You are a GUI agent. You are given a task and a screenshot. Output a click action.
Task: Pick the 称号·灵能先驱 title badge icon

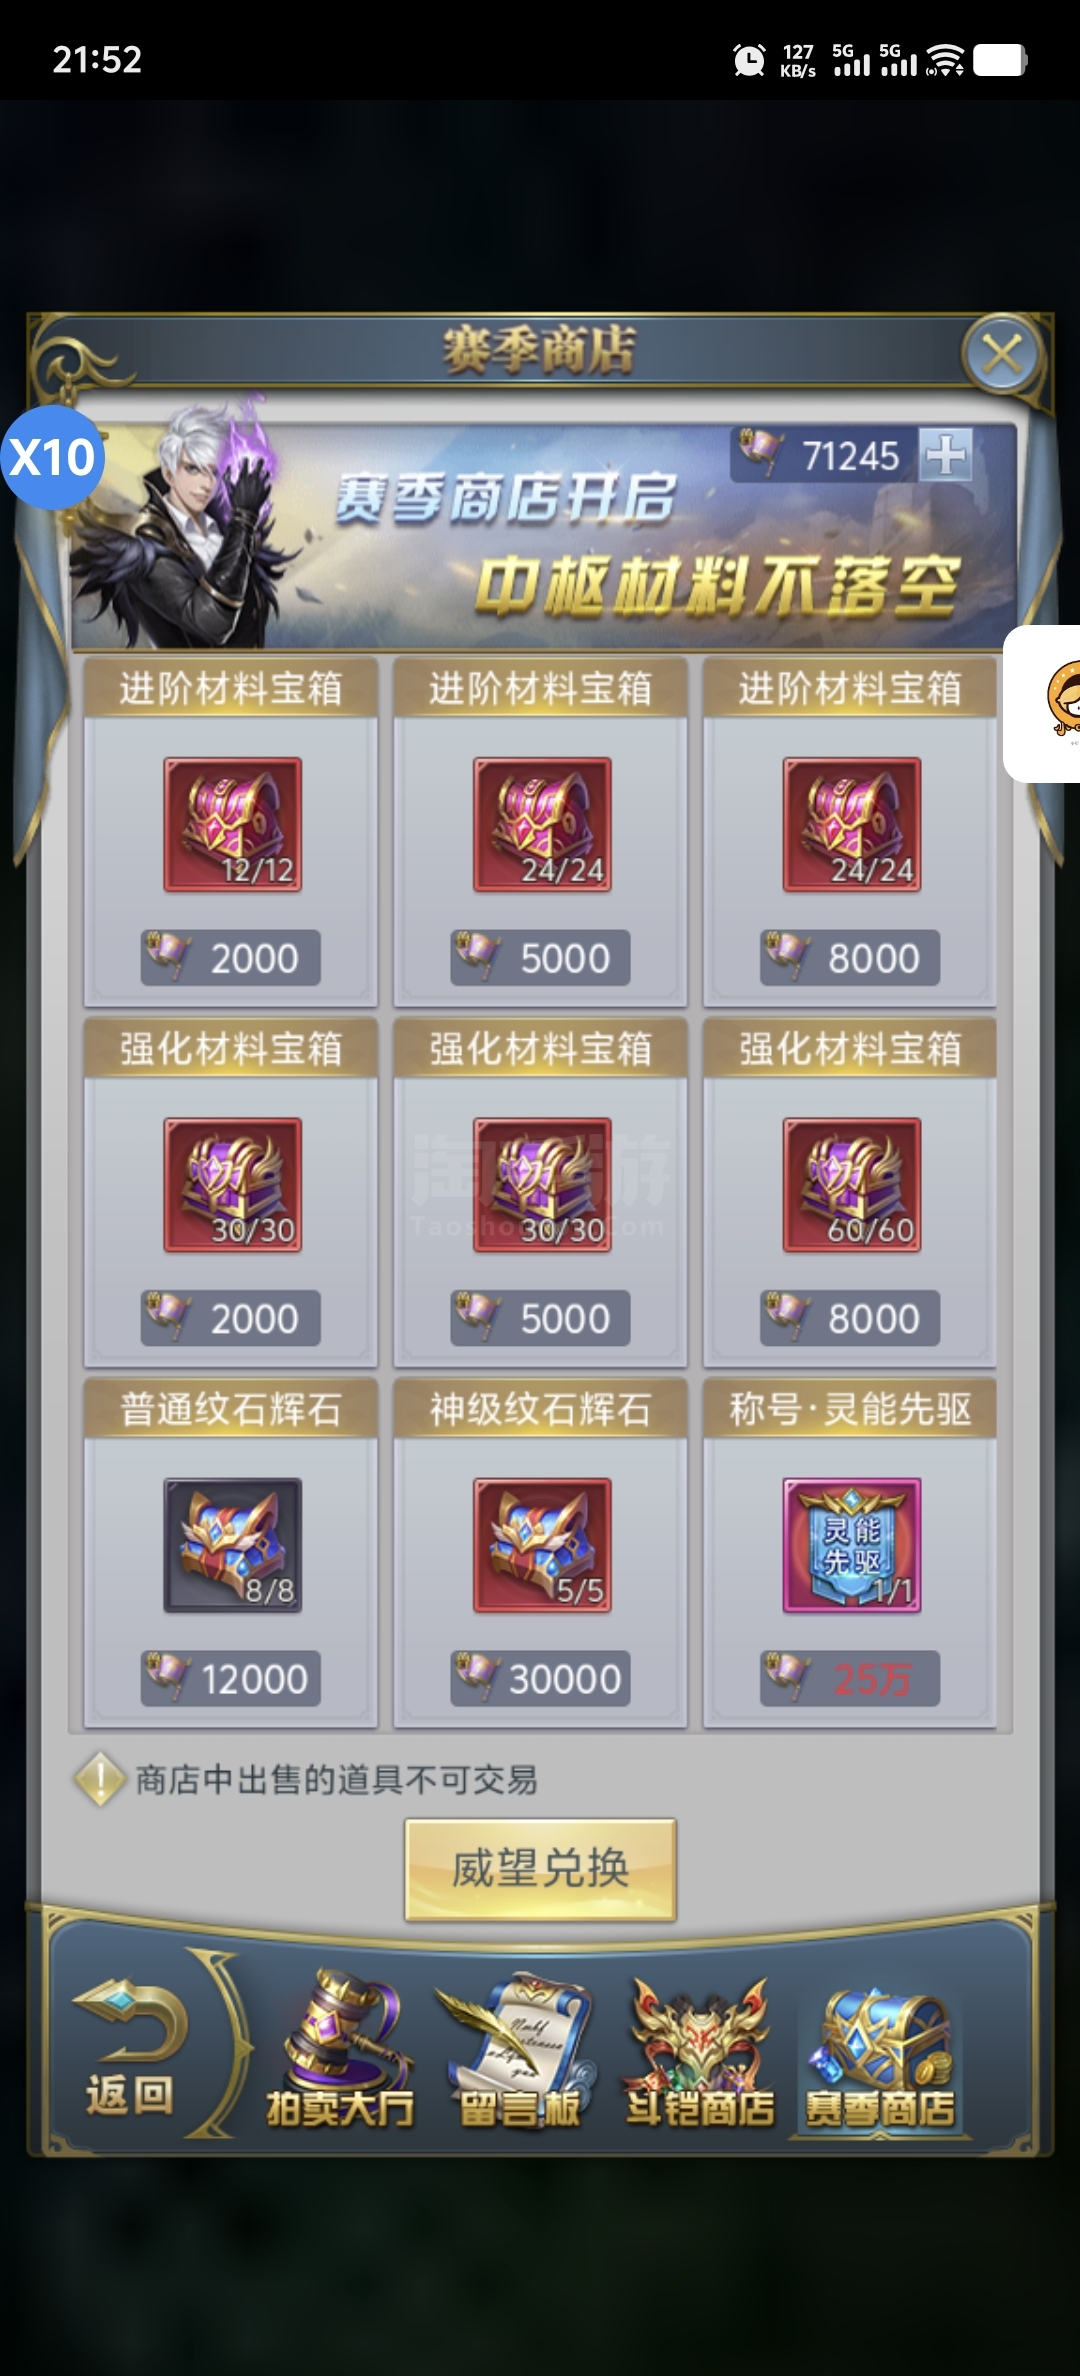tap(852, 1544)
